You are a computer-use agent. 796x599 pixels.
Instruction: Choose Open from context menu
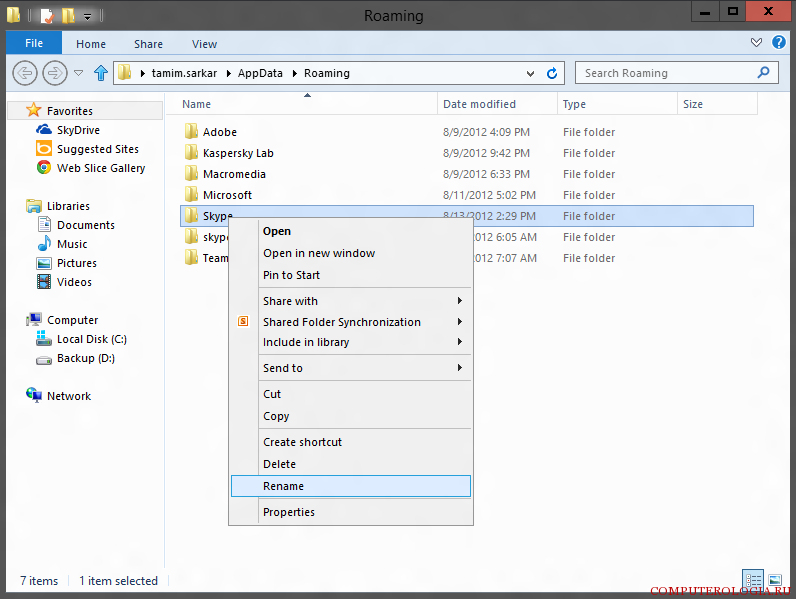click(351, 231)
